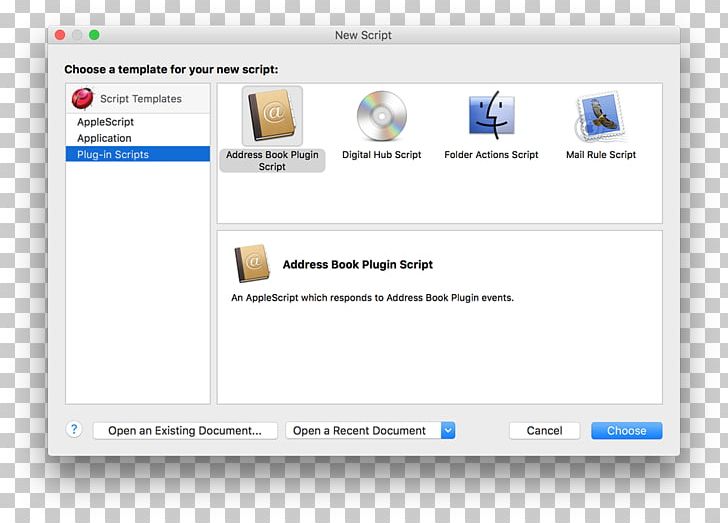Click the address book icon in description pane

click(252, 264)
